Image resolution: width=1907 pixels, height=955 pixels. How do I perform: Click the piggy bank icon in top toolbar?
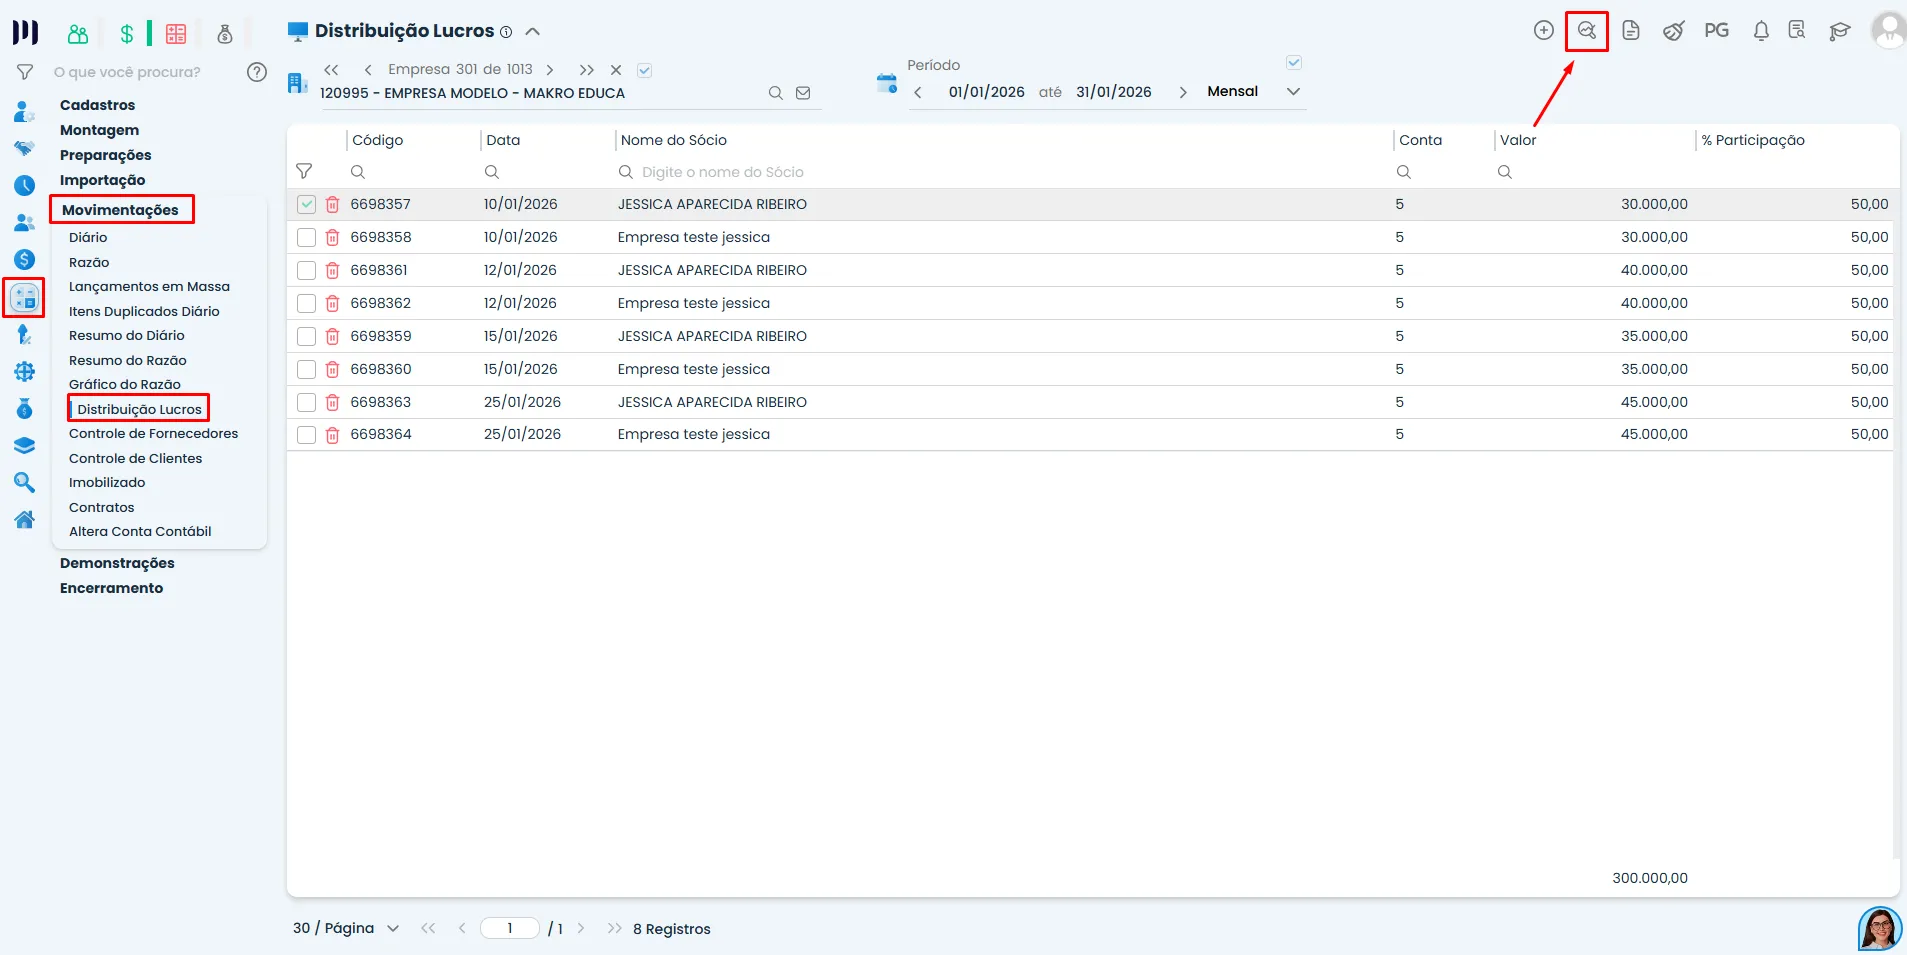(x=1673, y=31)
